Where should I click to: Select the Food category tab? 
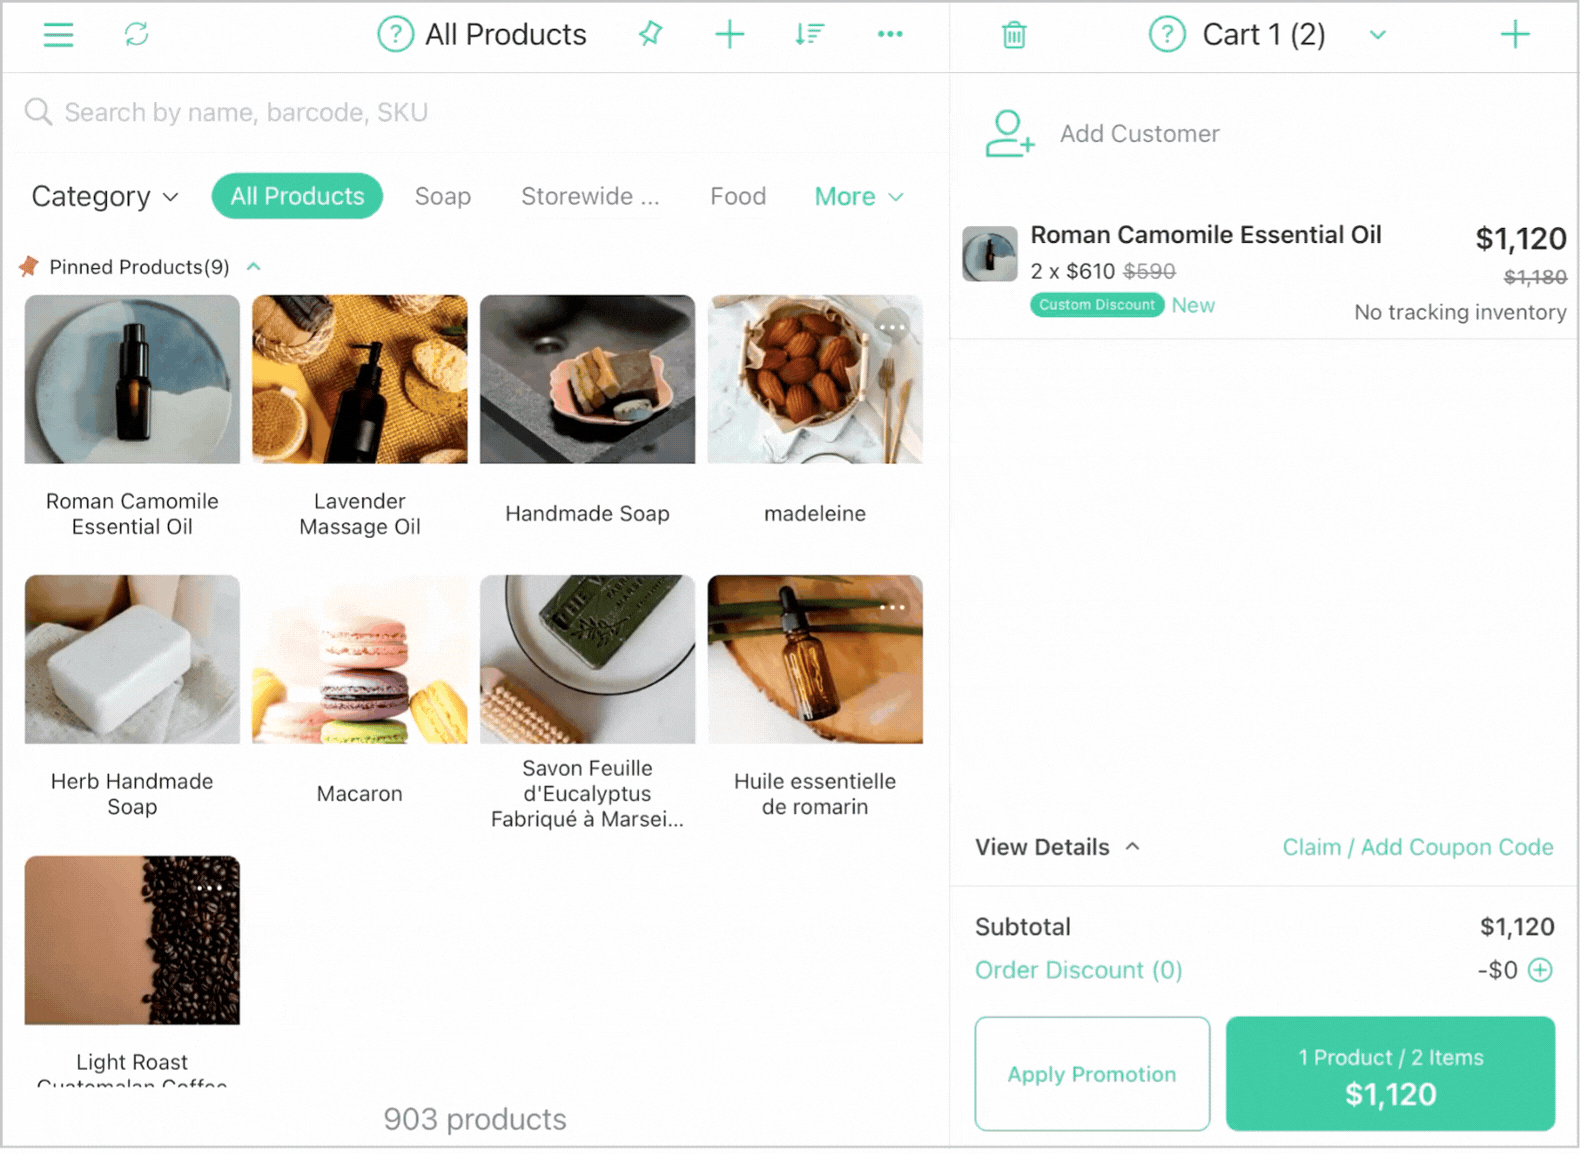(x=738, y=196)
